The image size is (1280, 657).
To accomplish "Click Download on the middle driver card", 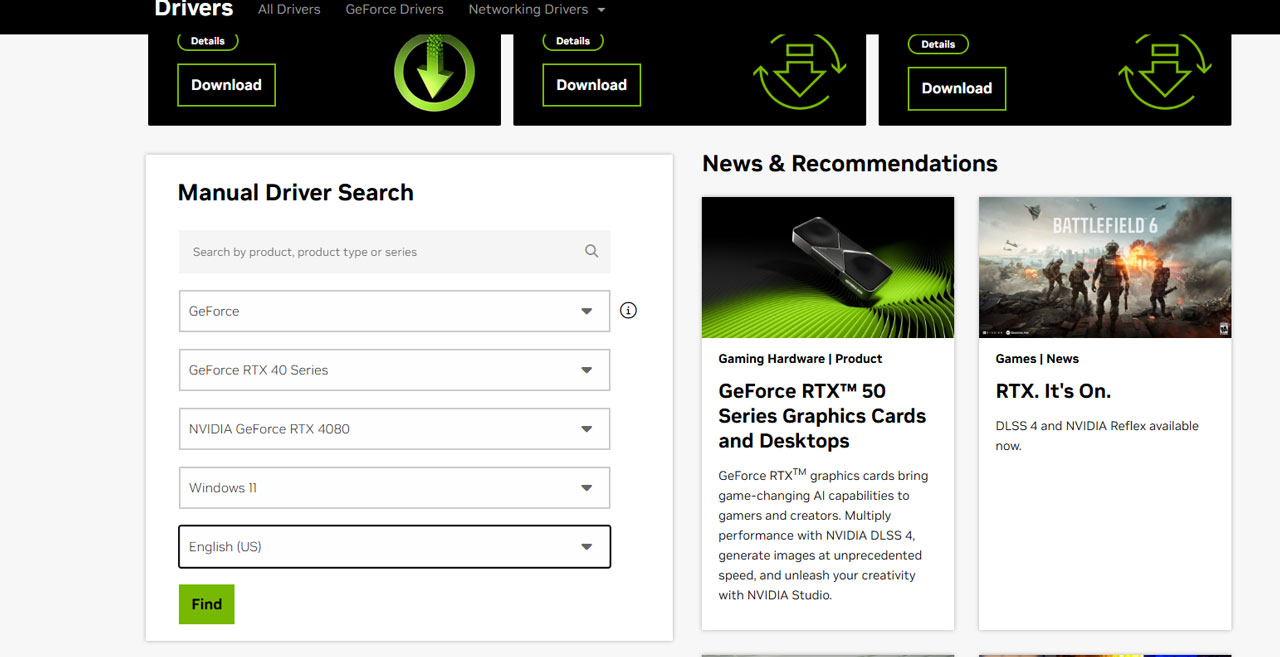I will (591, 85).
